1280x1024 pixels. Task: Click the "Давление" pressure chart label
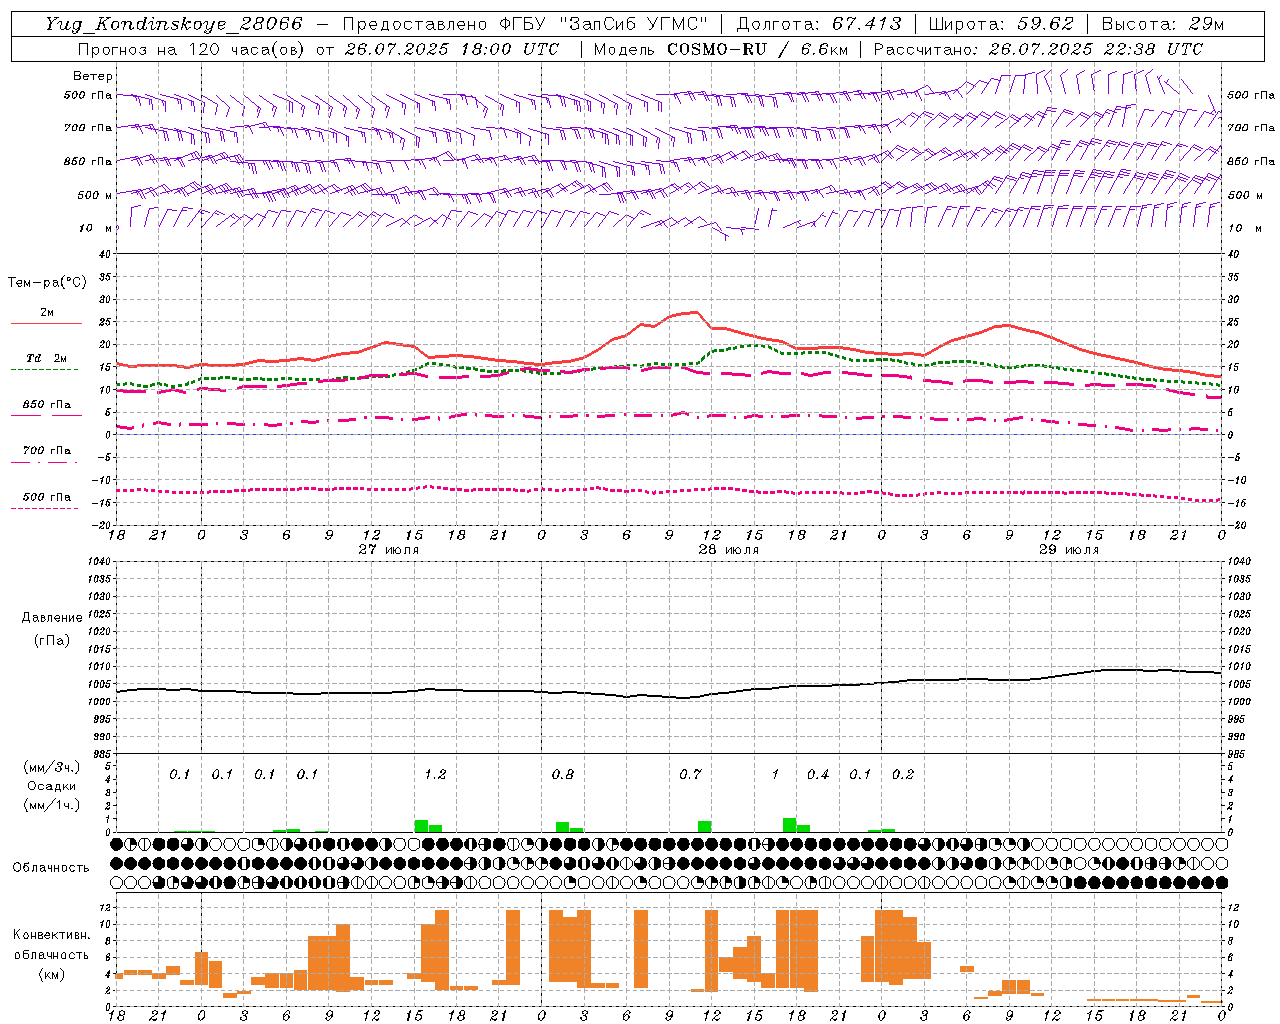(x=51, y=618)
